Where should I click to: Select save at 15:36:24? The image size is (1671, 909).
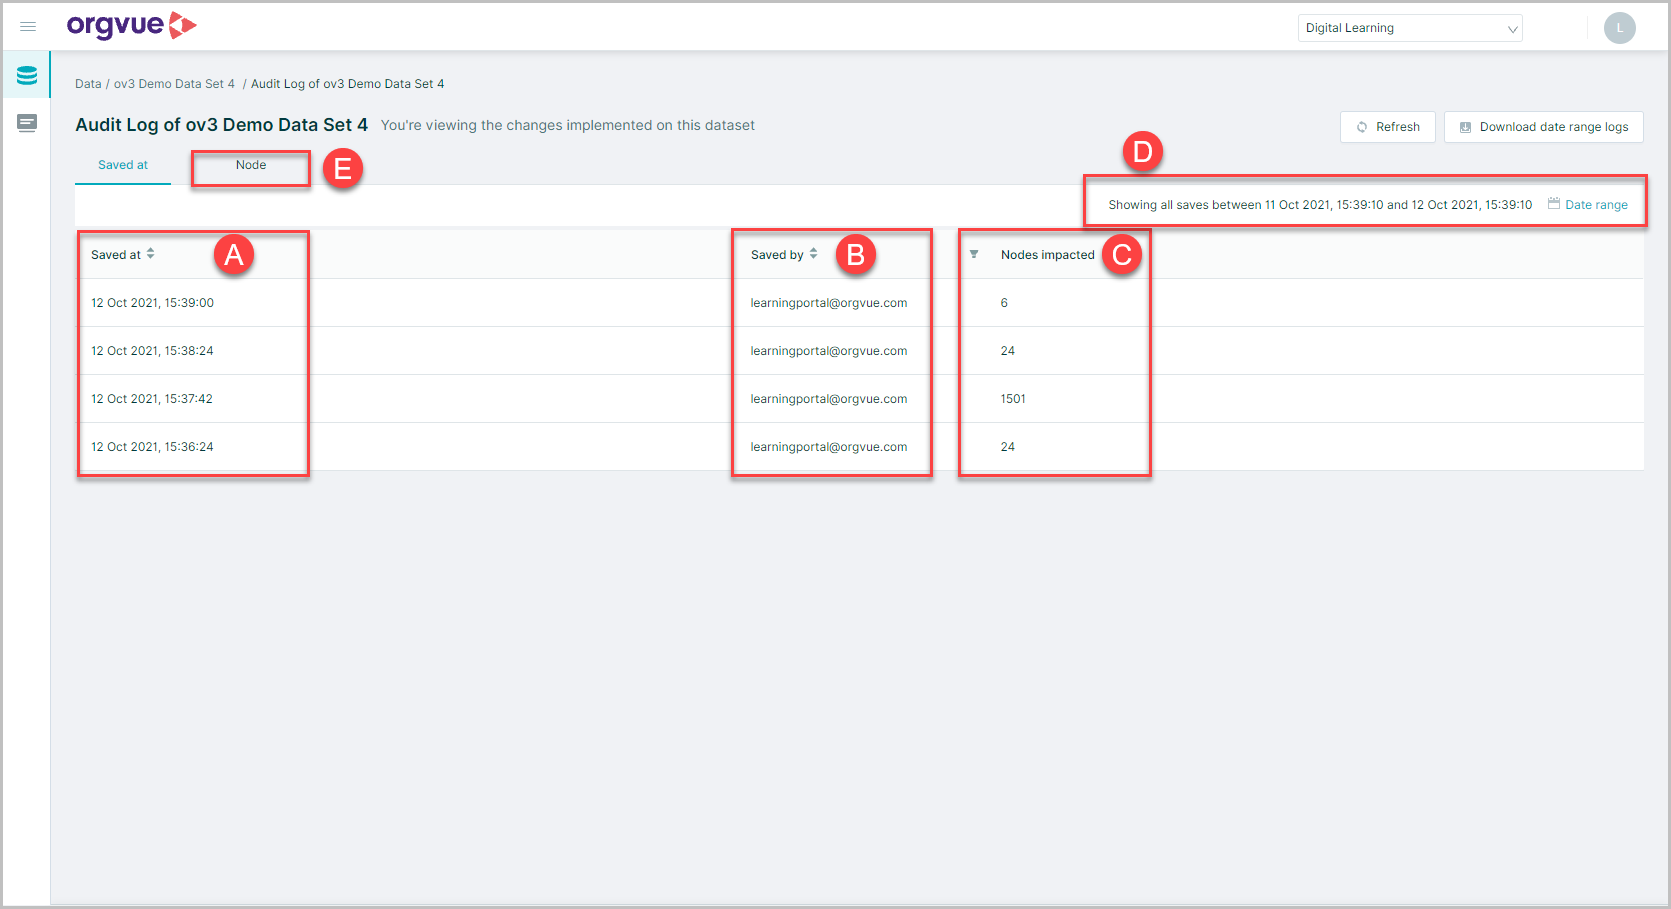pos(859,447)
